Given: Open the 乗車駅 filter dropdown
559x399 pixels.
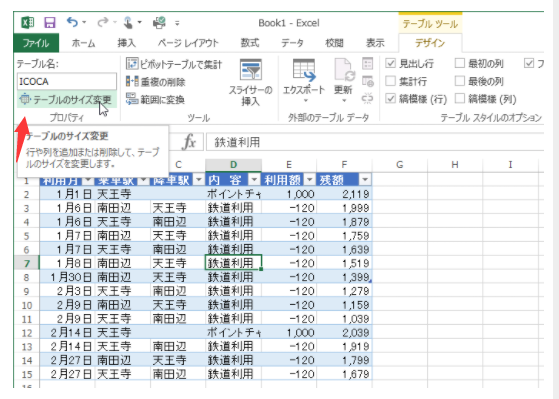Looking at the screenshot, I should click(143, 180).
